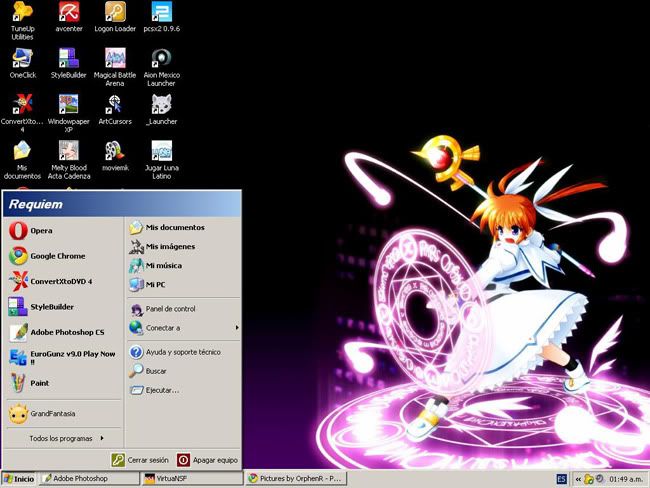This screenshot has height=488, width=650.
Task: Select the OneClick desktop icon
Action: point(22,63)
